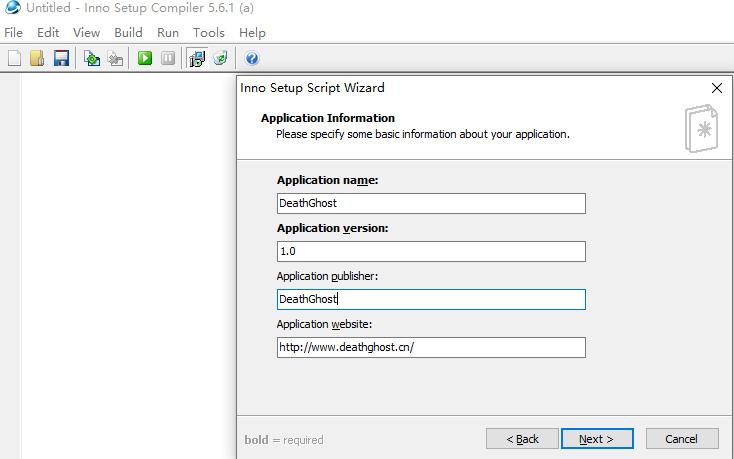Viewport: 734px width, 459px height.
Task: Cancel the Script Wizard
Action: [682, 439]
